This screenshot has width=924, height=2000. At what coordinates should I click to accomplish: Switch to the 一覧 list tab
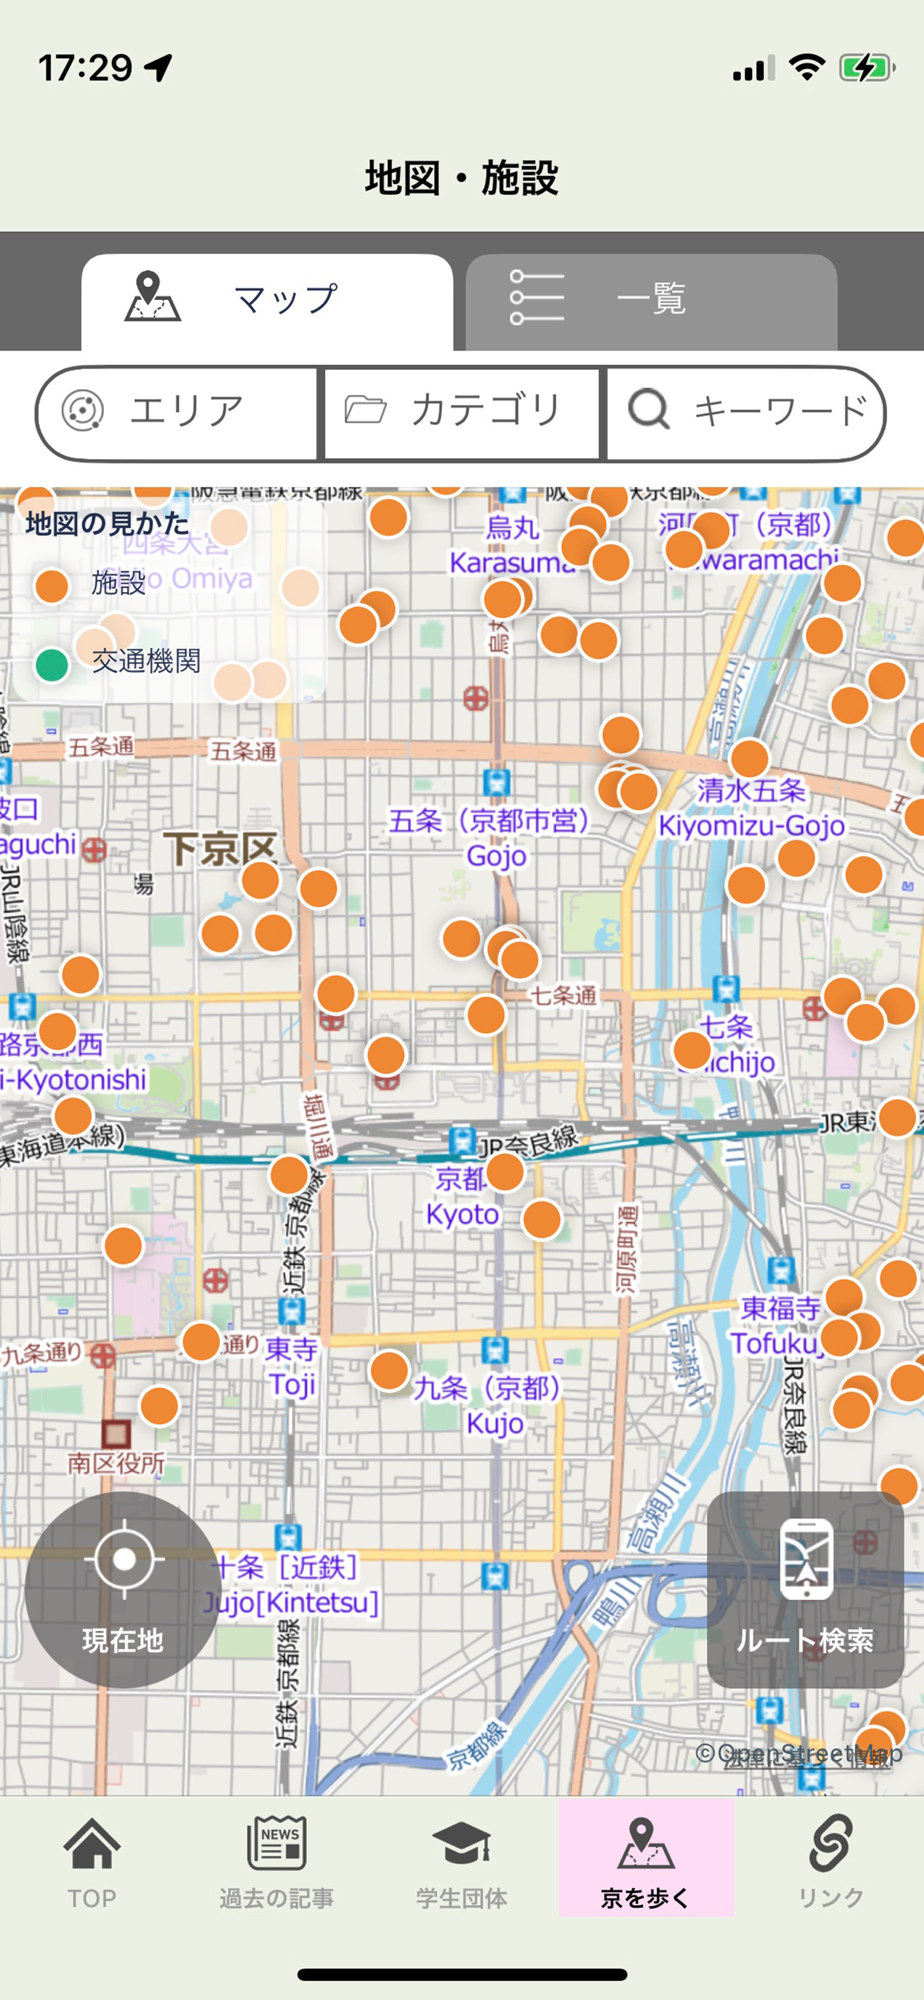(x=651, y=301)
